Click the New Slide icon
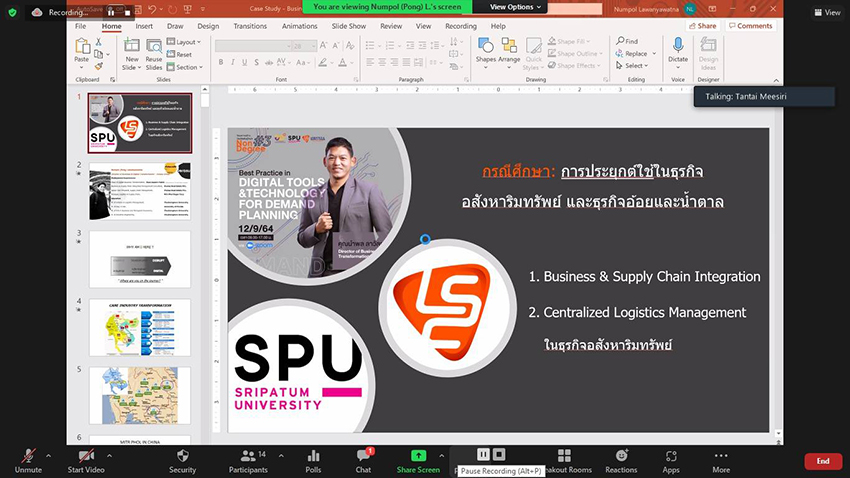Image resolution: width=850 pixels, height=478 pixels. (x=132, y=46)
